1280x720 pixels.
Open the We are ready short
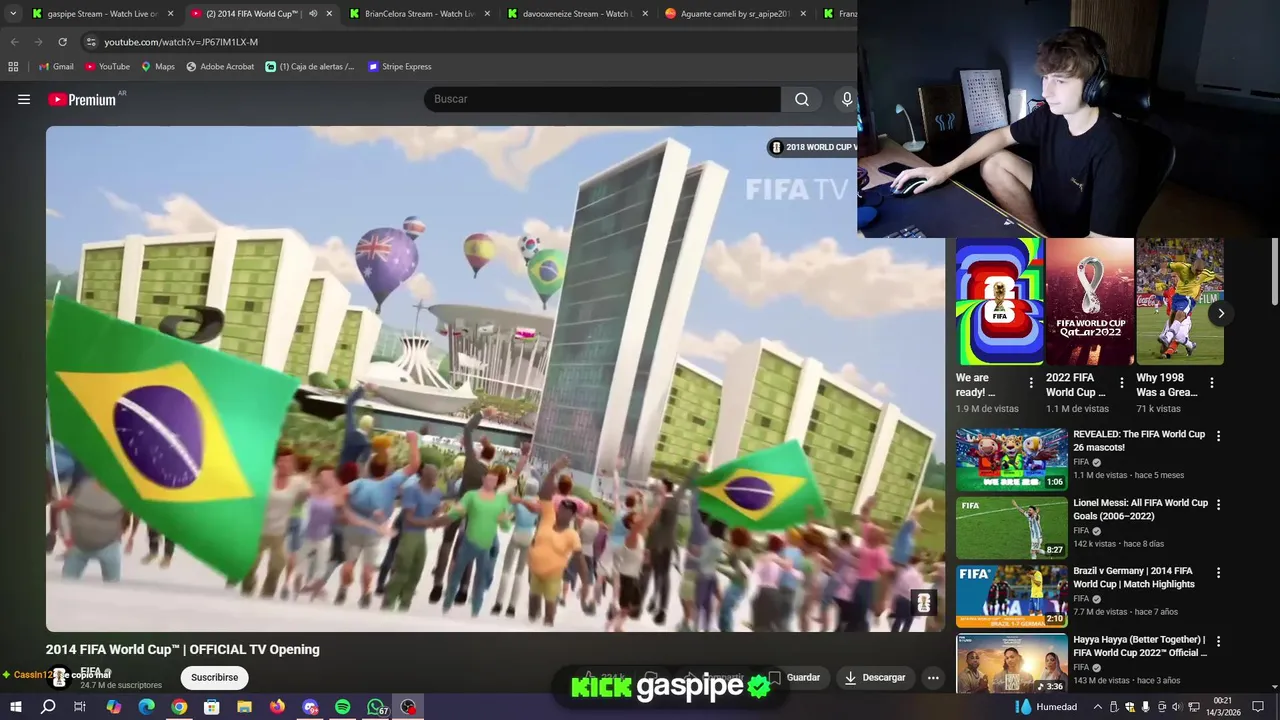(999, 301)
